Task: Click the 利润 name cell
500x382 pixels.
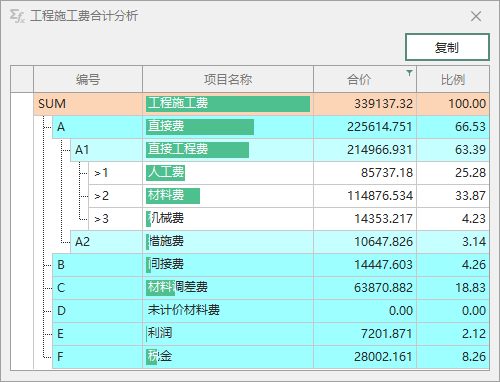Action: tap(228, 334)
